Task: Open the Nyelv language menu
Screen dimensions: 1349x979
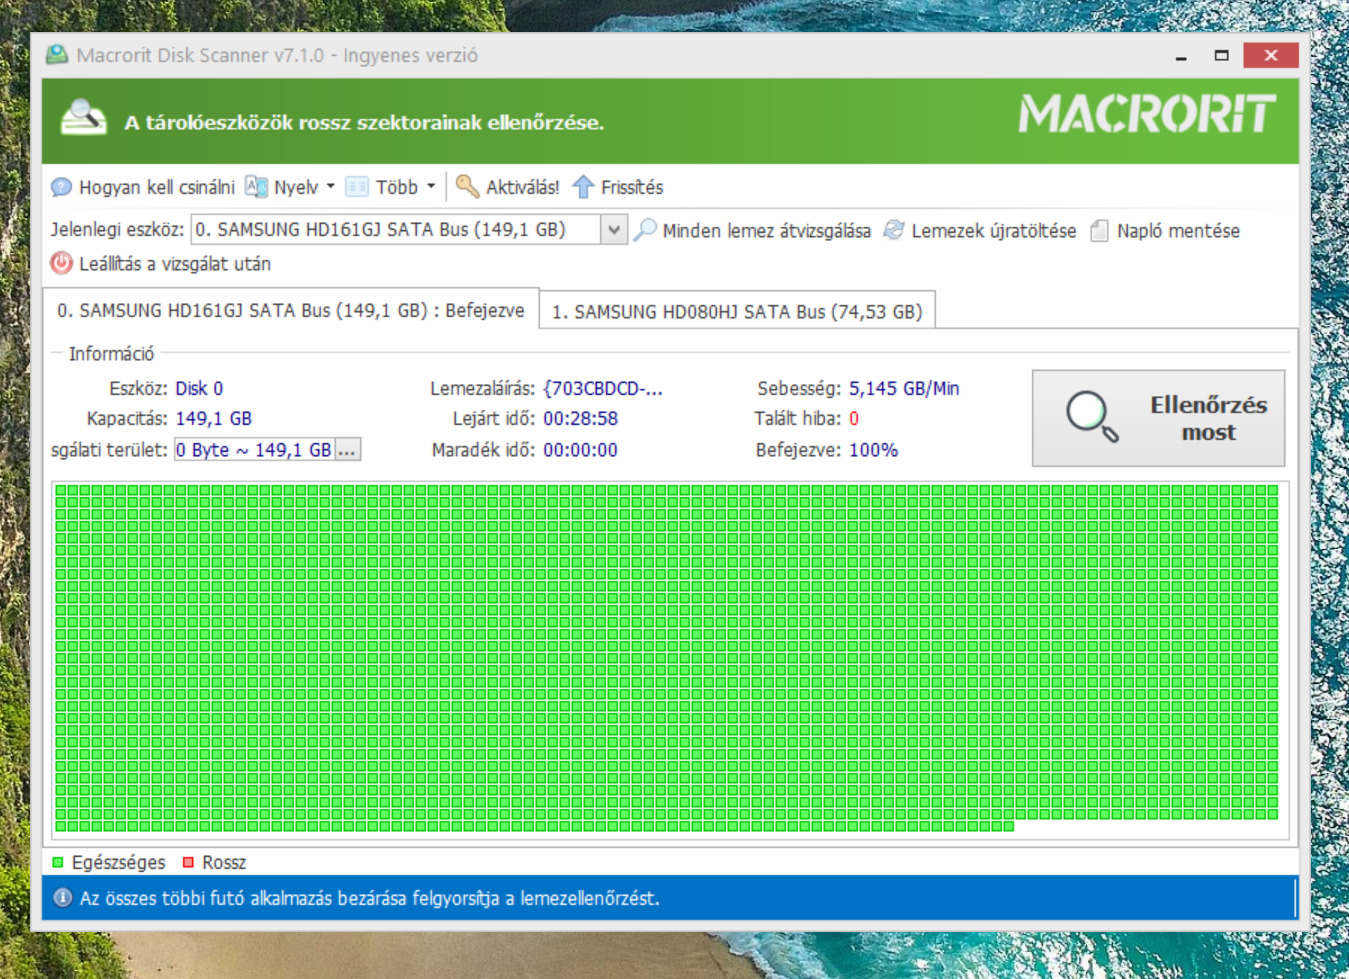Action: [x=296, y=187]
